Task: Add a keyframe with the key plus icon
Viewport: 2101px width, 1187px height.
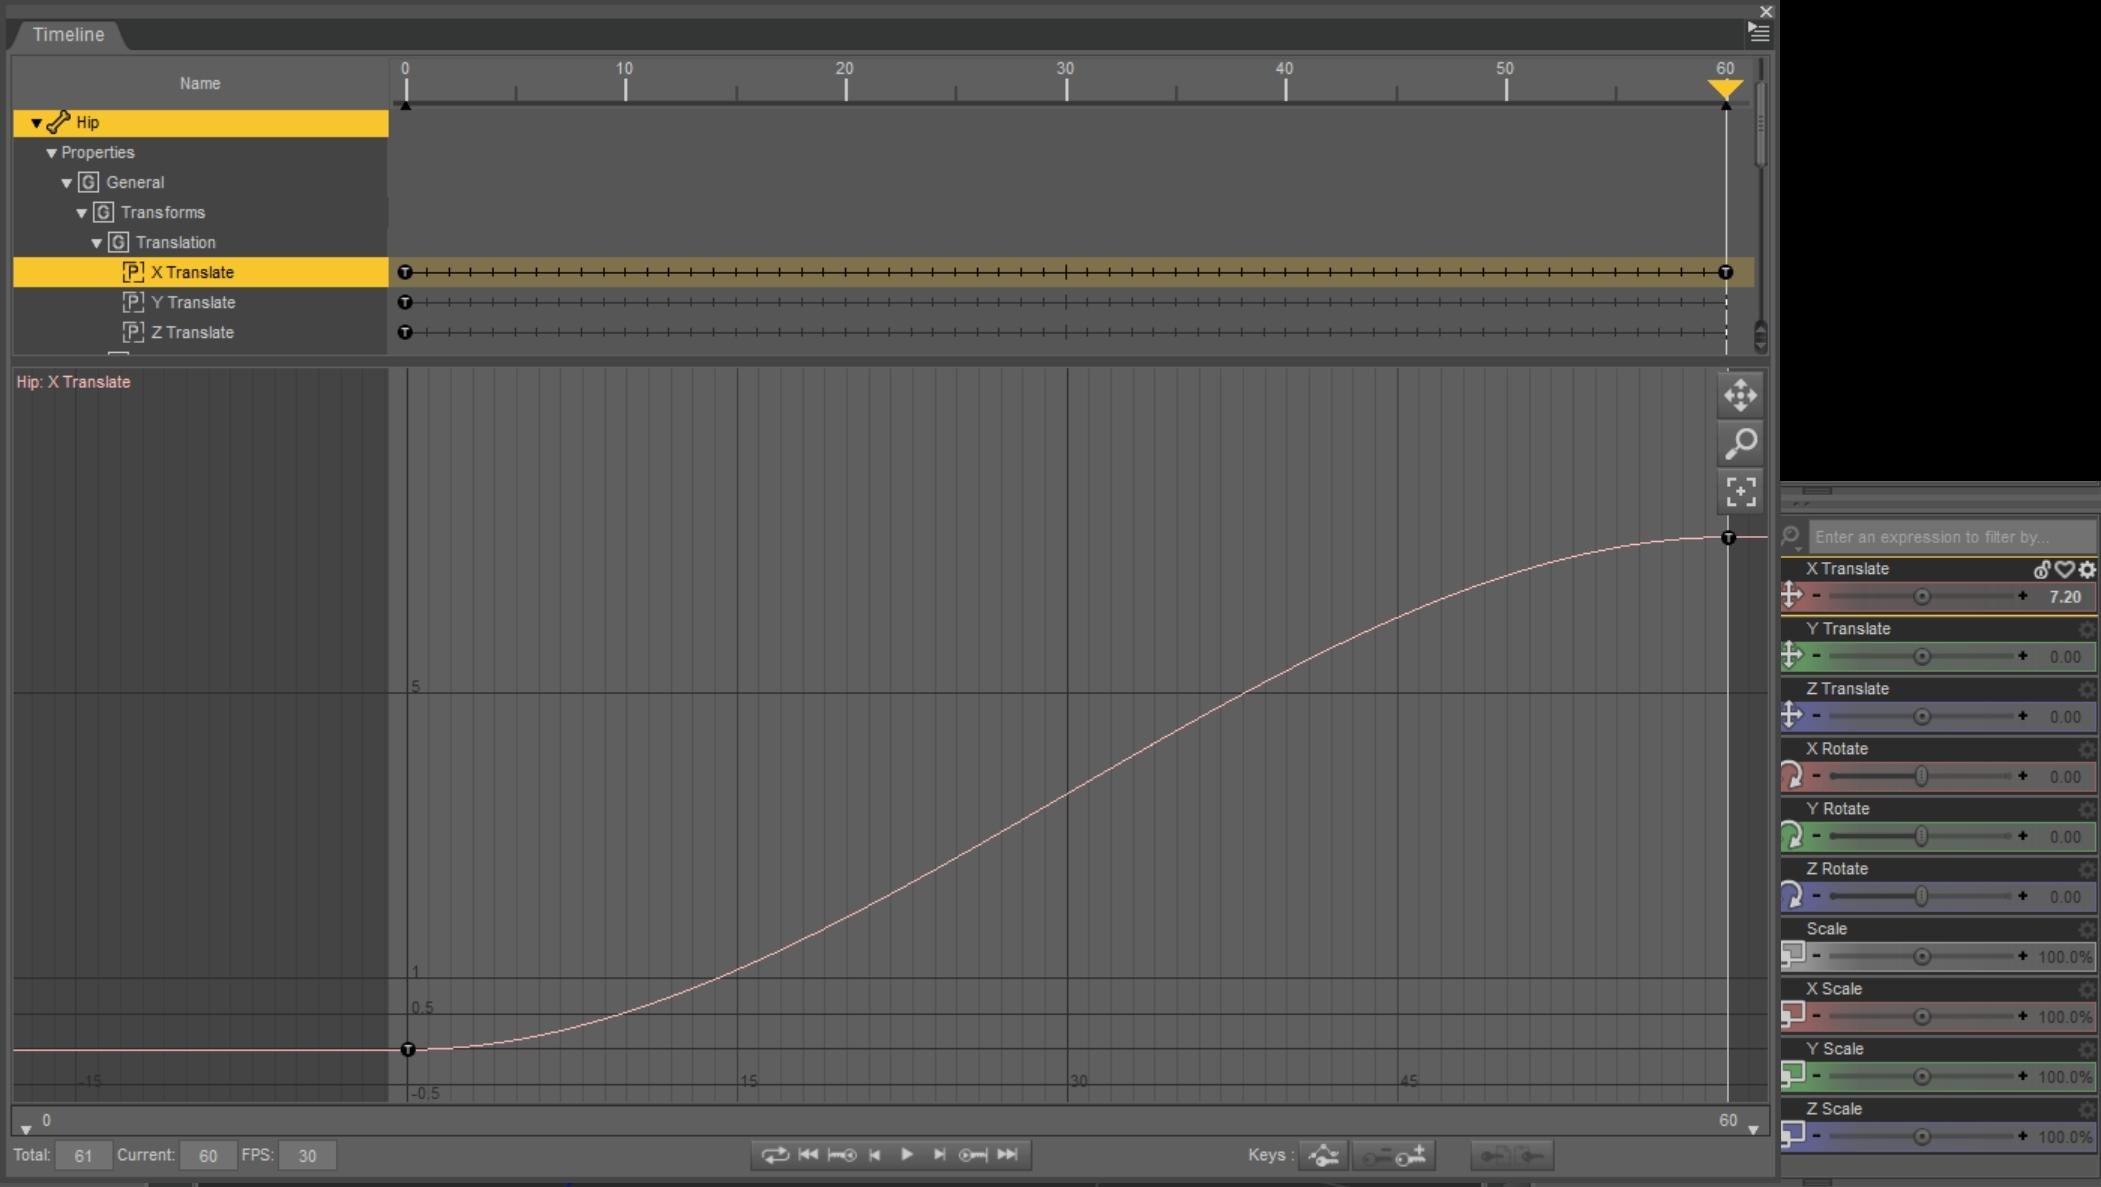Action: [x=1412, y=1156]
